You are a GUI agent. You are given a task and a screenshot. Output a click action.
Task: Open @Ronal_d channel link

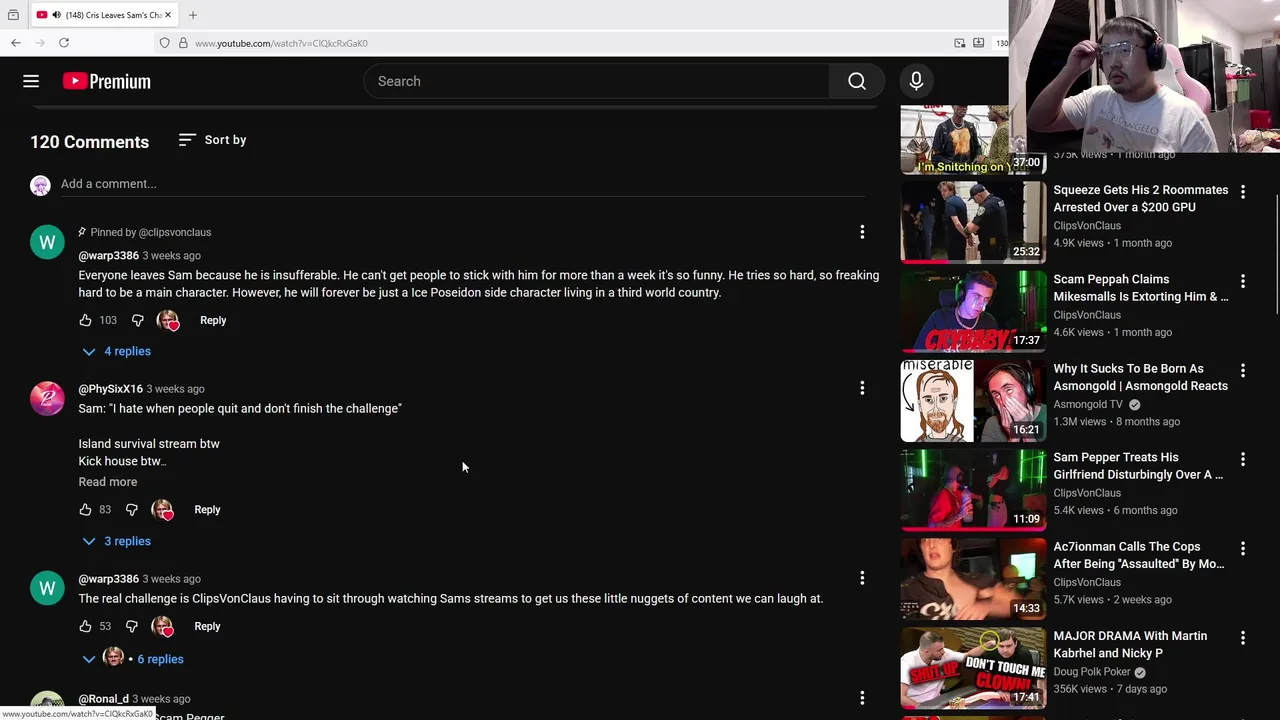click(104, 699)
